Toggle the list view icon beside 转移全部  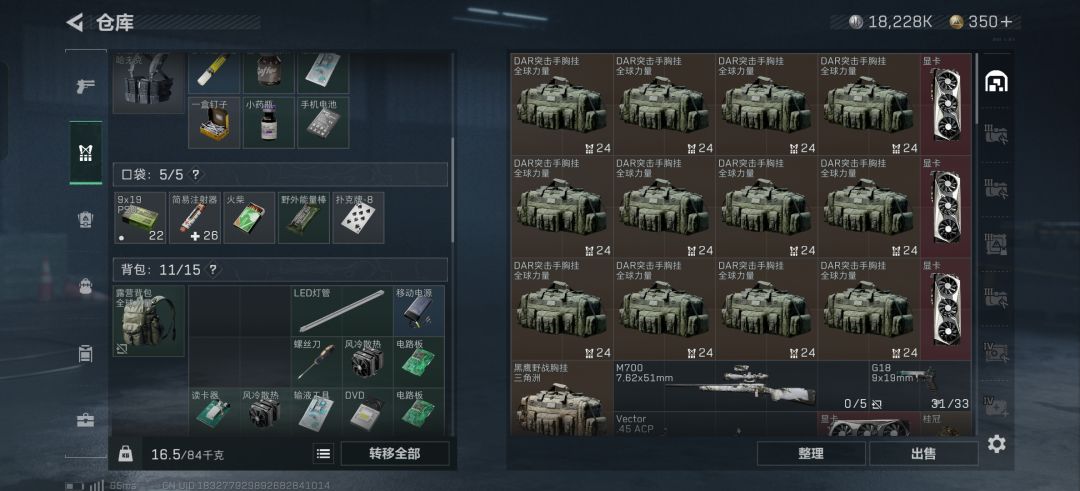pos(323,454)
